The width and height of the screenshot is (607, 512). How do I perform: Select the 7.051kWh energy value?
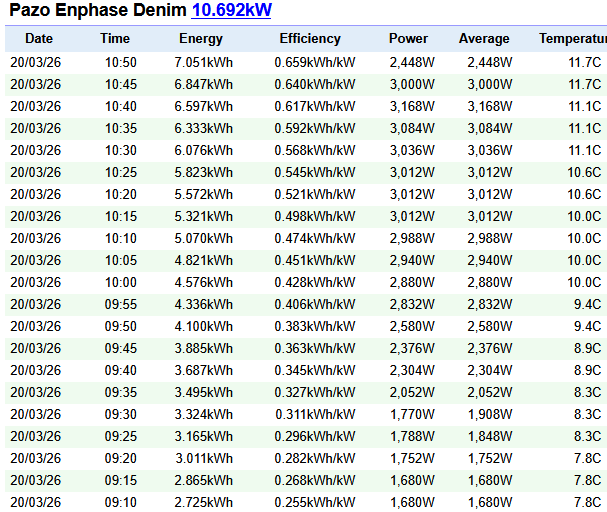tap(204, 62)
